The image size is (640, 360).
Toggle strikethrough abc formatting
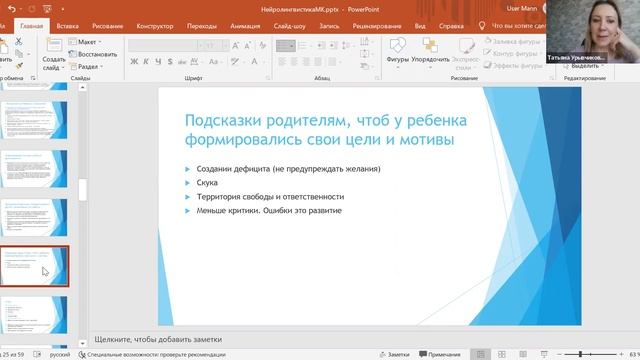[x=182, y=62]
